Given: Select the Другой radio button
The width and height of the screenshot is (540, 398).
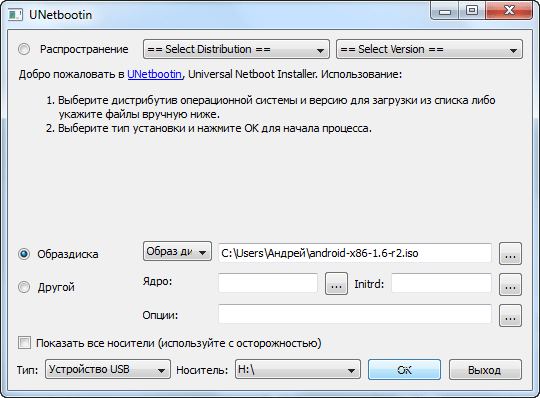Looking at the screenshot, I should [x=24, y=287].
